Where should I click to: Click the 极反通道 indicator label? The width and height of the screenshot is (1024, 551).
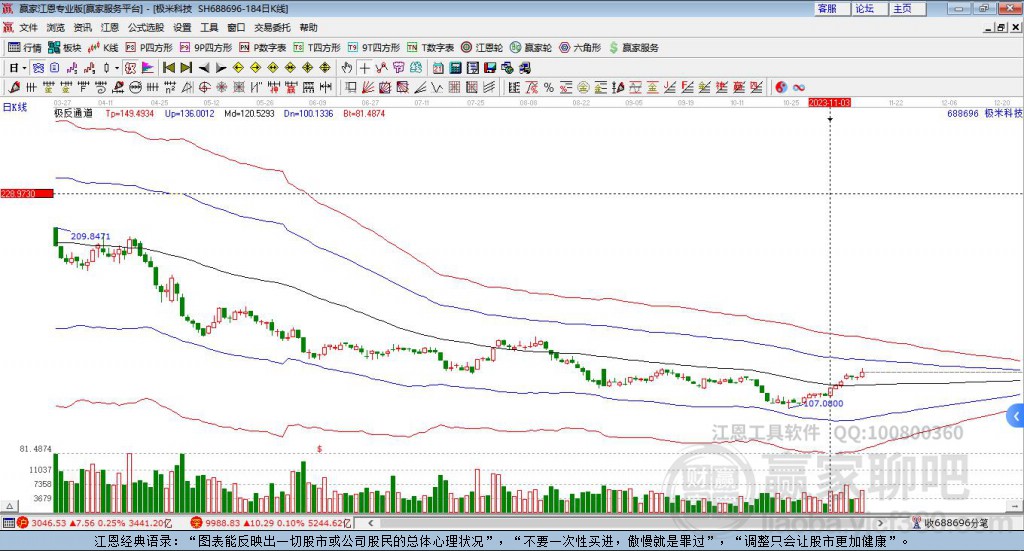tap(73, 113)
